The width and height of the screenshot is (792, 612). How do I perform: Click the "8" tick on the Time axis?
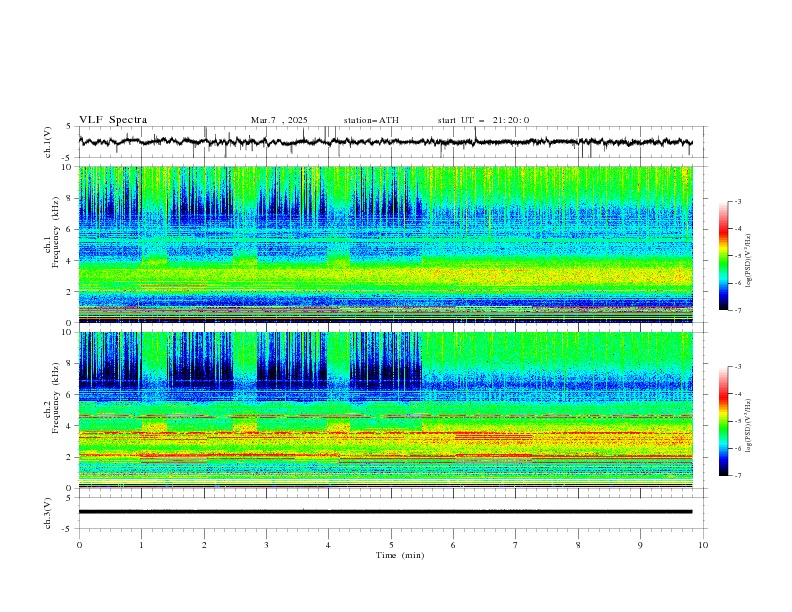pos(578,545)
